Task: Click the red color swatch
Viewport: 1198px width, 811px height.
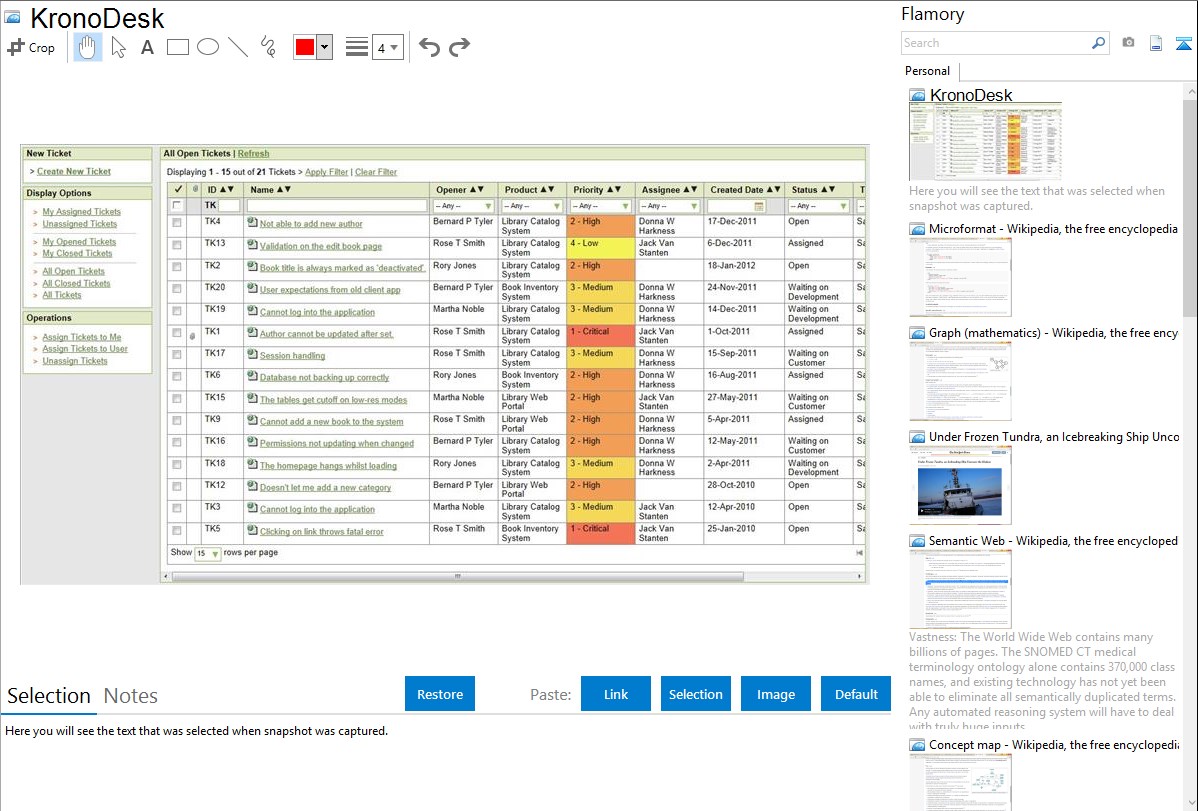Action: (305, 47)
